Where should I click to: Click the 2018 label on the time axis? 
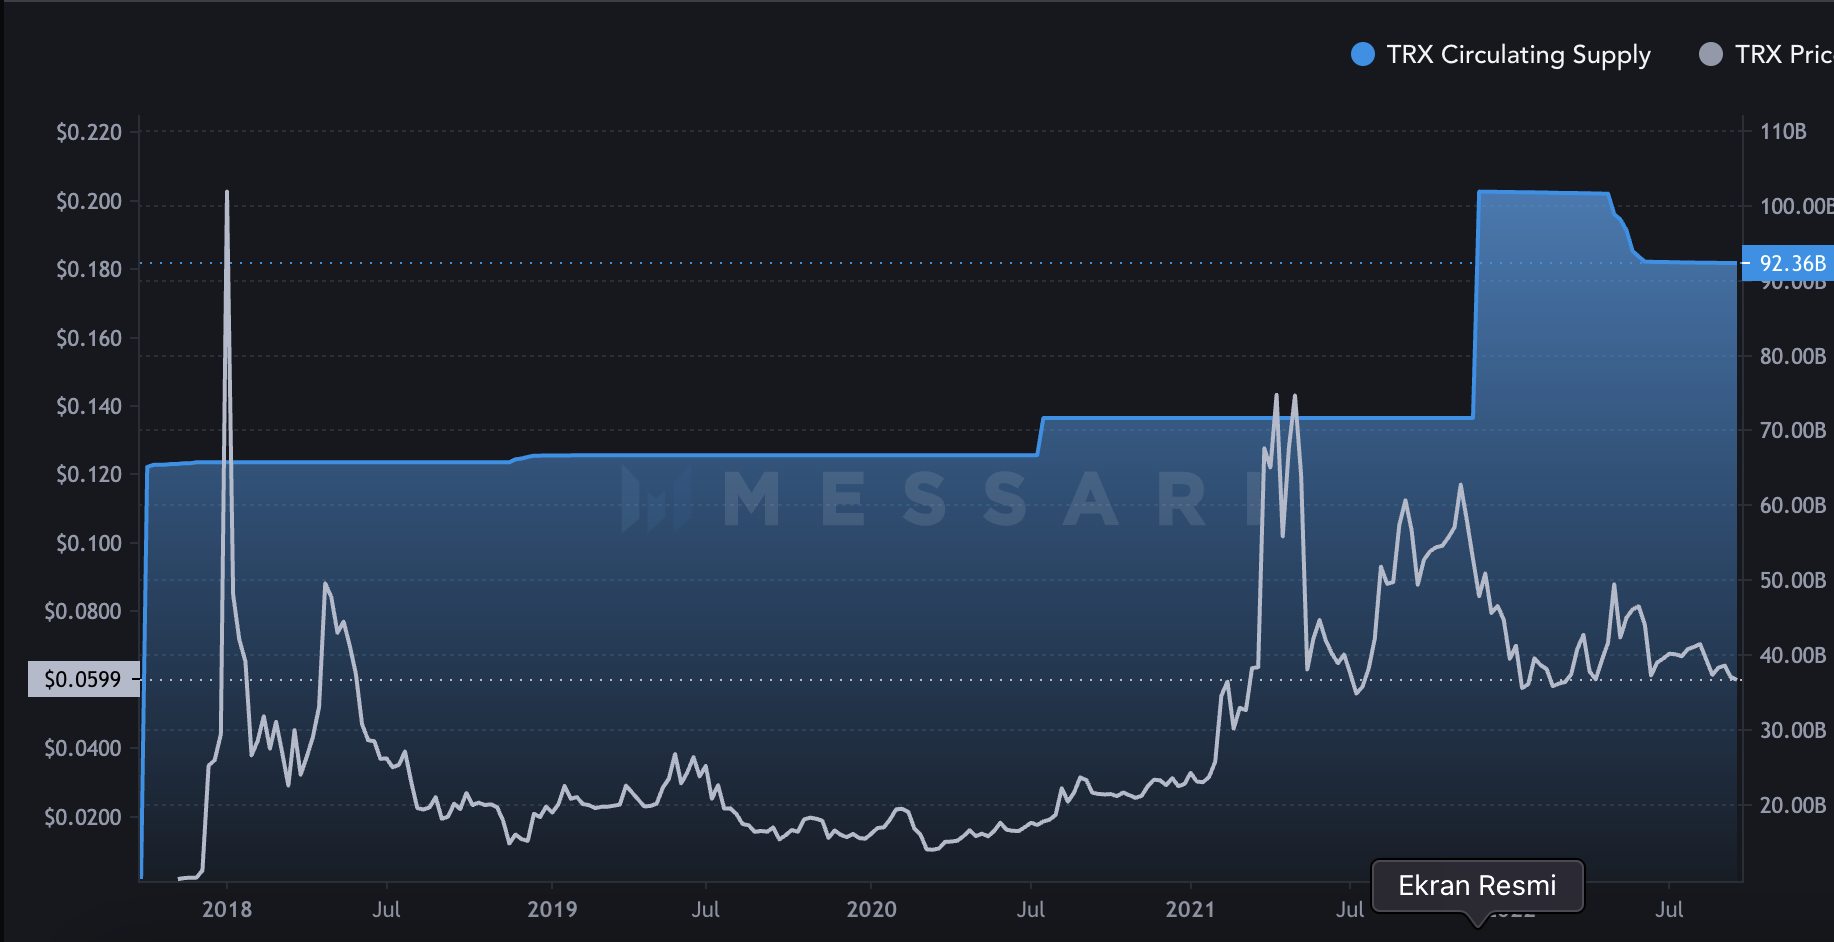[227, 909]
